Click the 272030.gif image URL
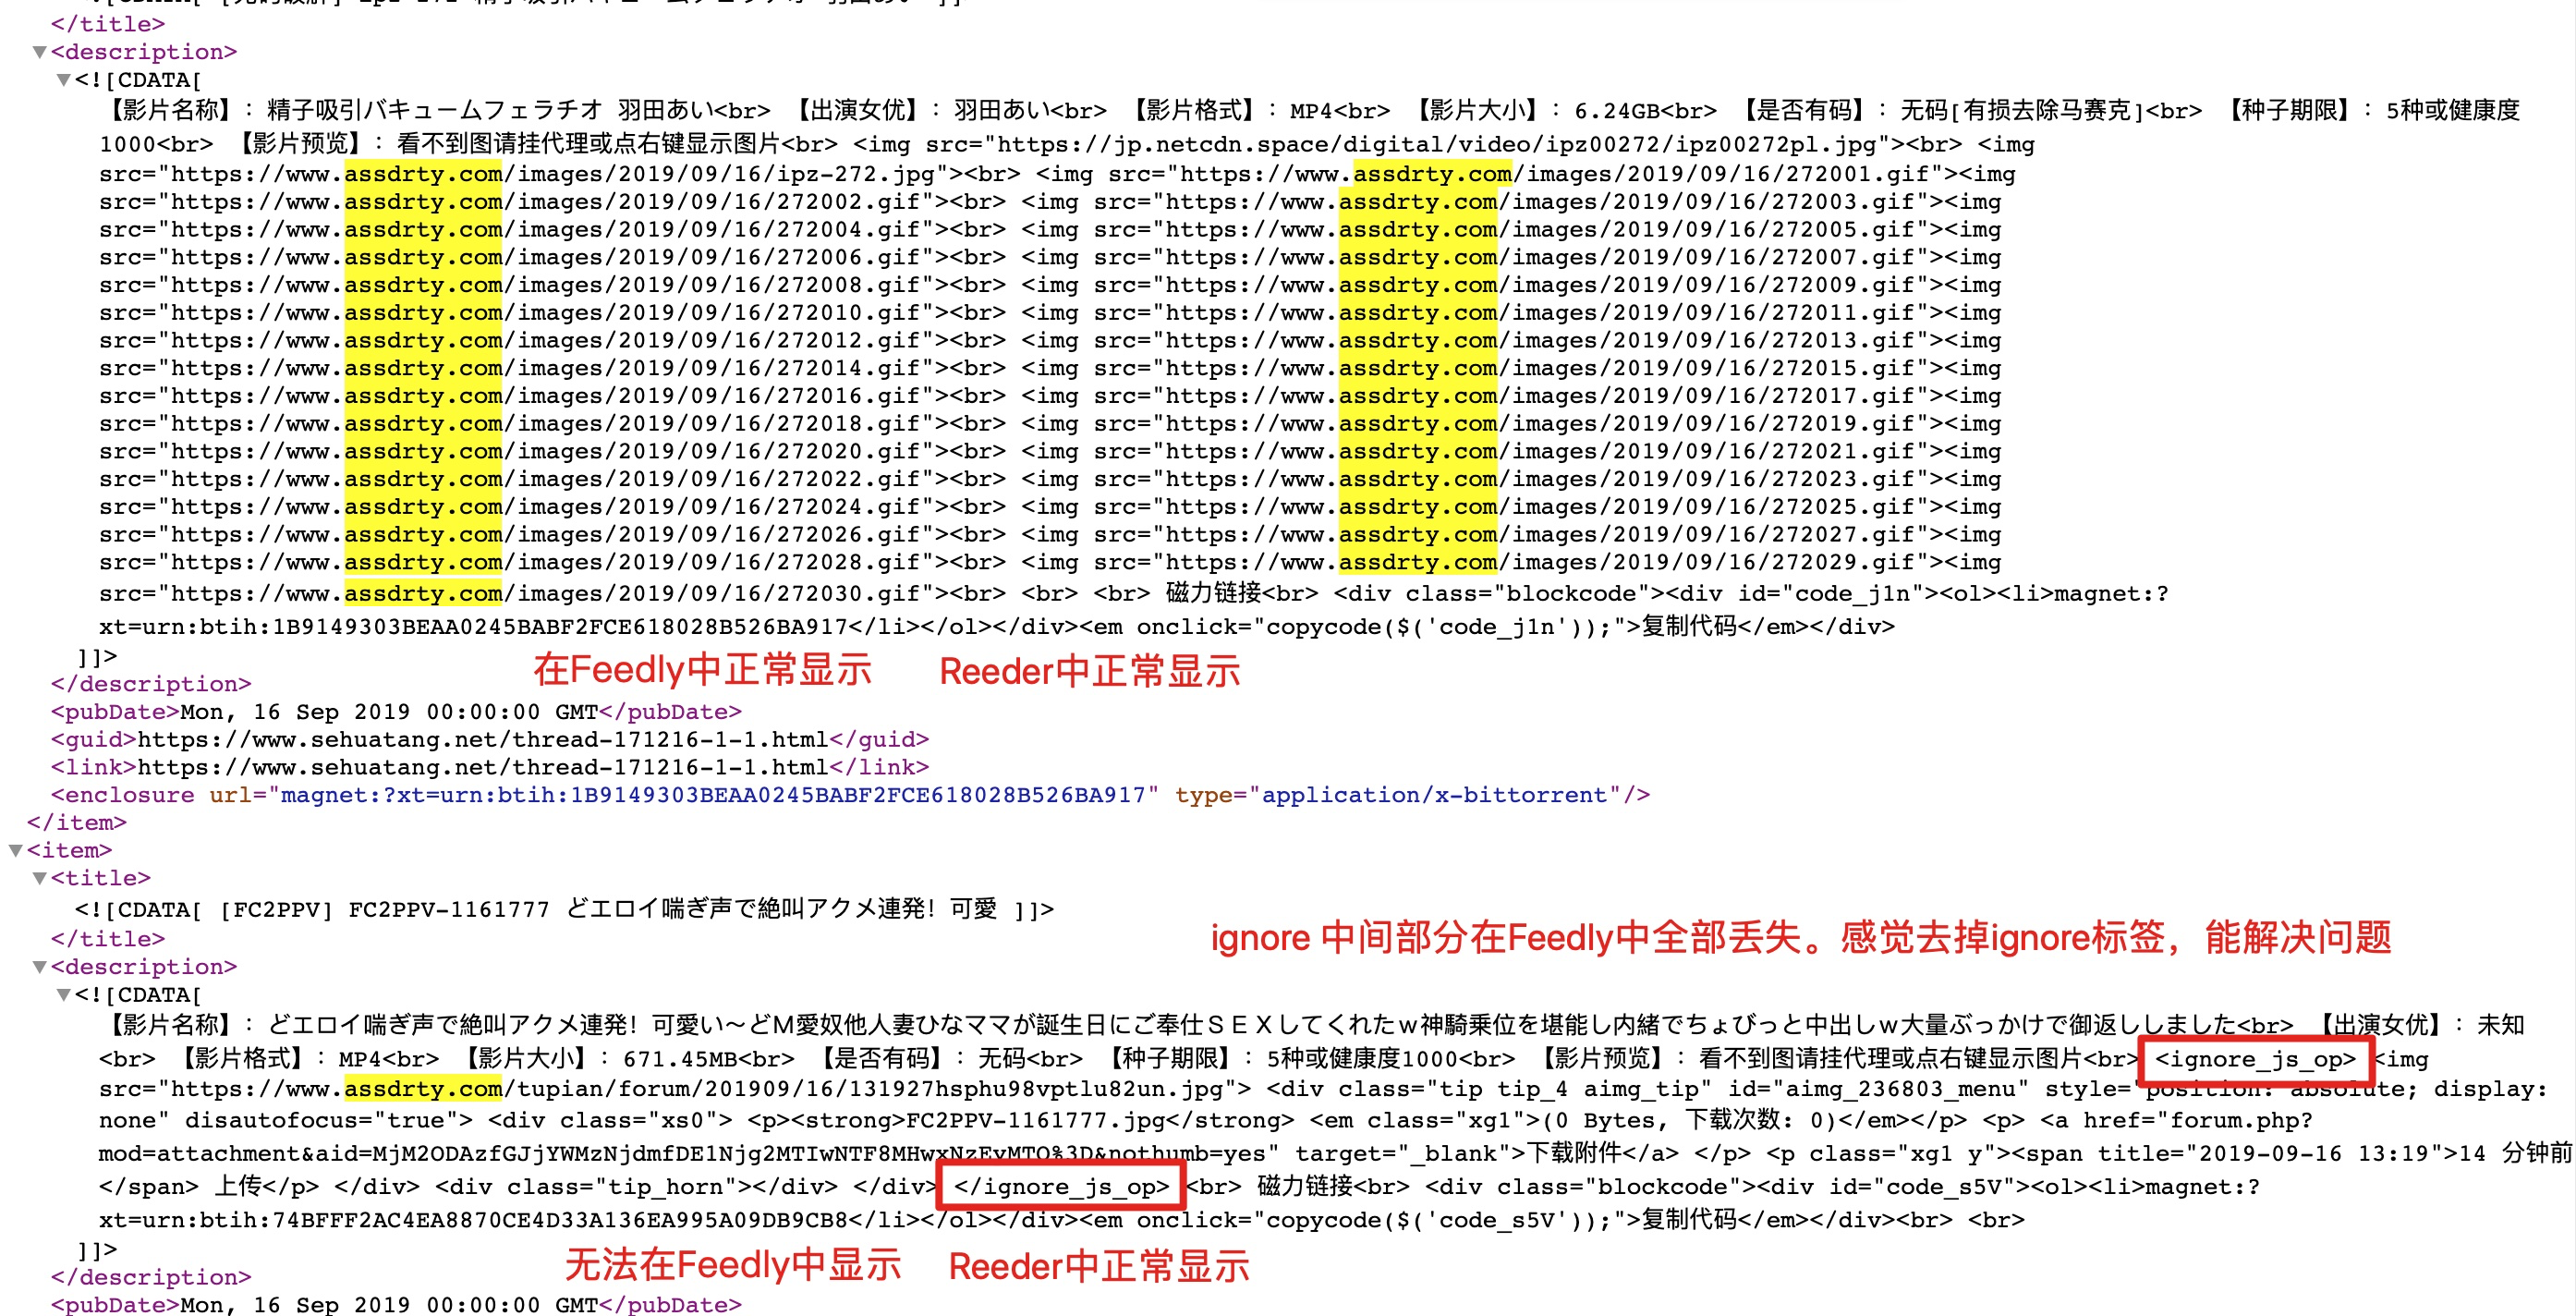 pos(546,594)
